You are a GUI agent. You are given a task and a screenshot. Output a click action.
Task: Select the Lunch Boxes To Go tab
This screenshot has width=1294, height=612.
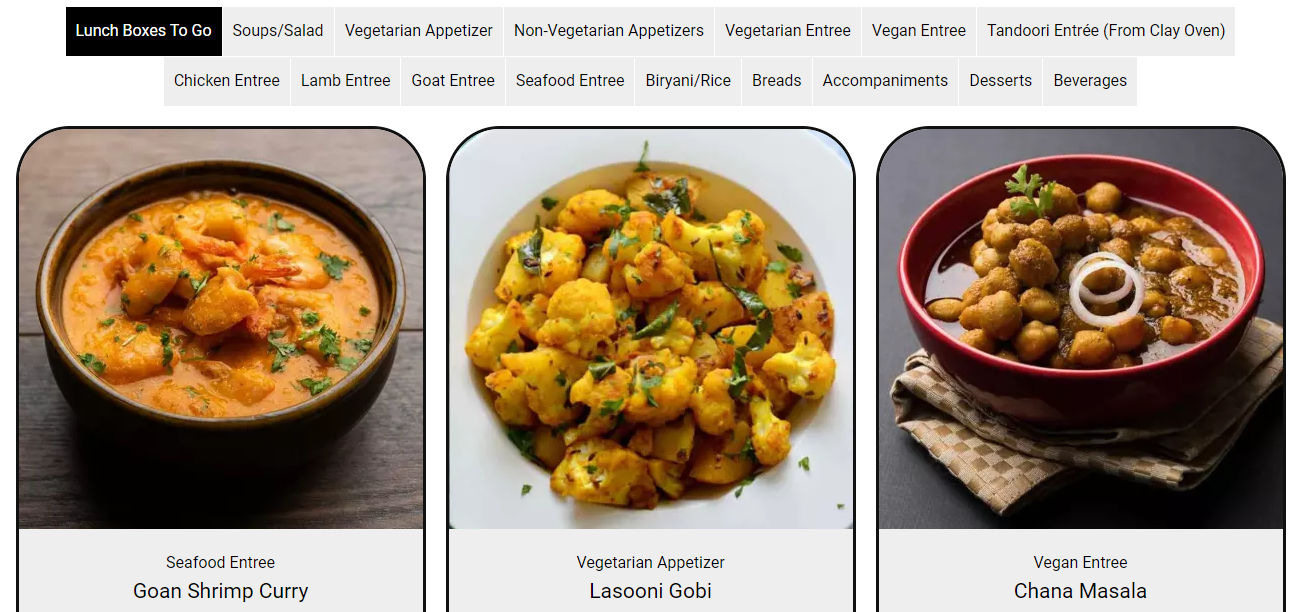click(144, 31)
